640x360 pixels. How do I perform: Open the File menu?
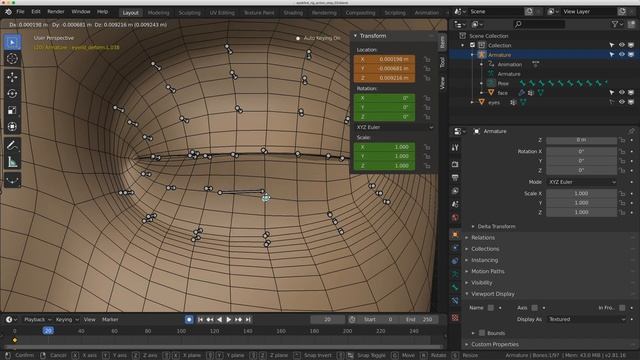[x=20, y=12]
